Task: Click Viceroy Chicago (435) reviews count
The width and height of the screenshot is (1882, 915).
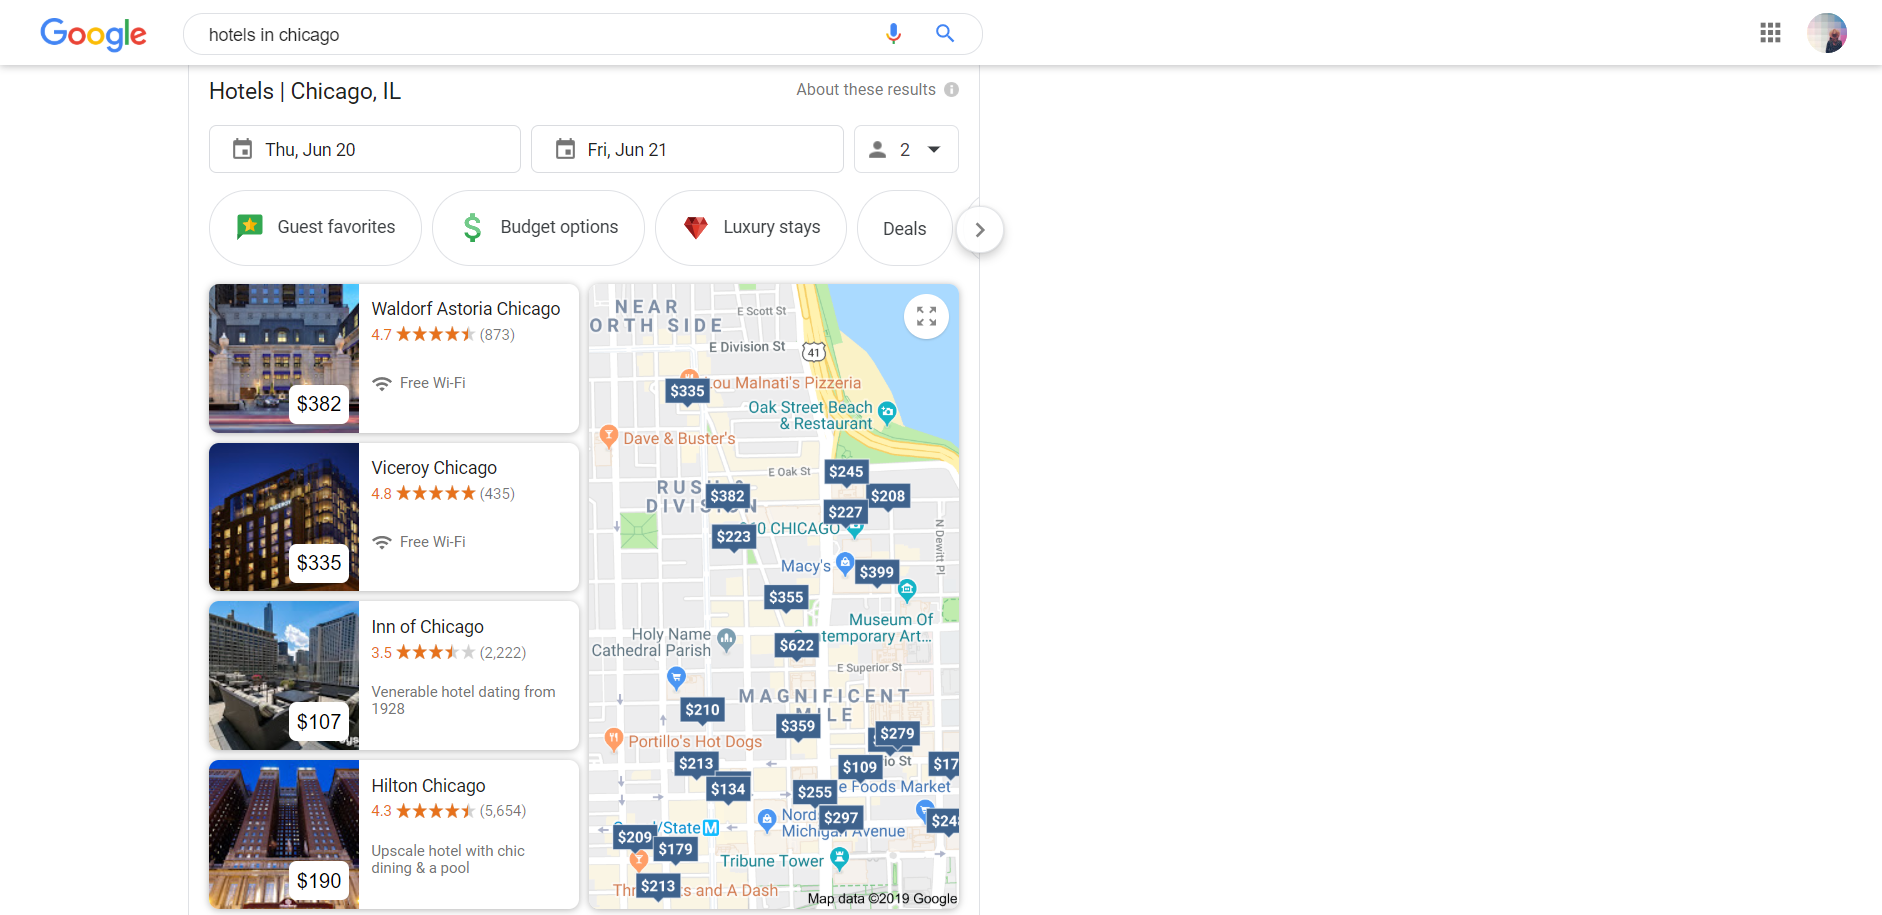Action: (x=497, y=494)
